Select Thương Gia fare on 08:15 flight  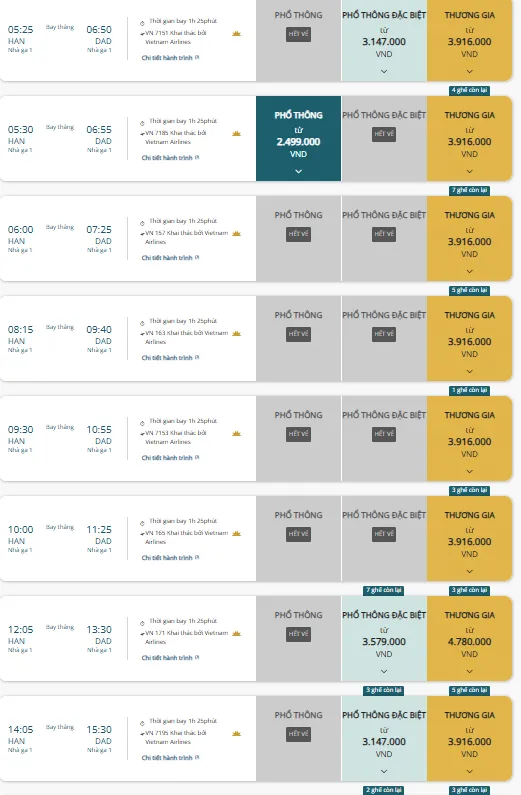pyautogui.click(x=470, y=338)
